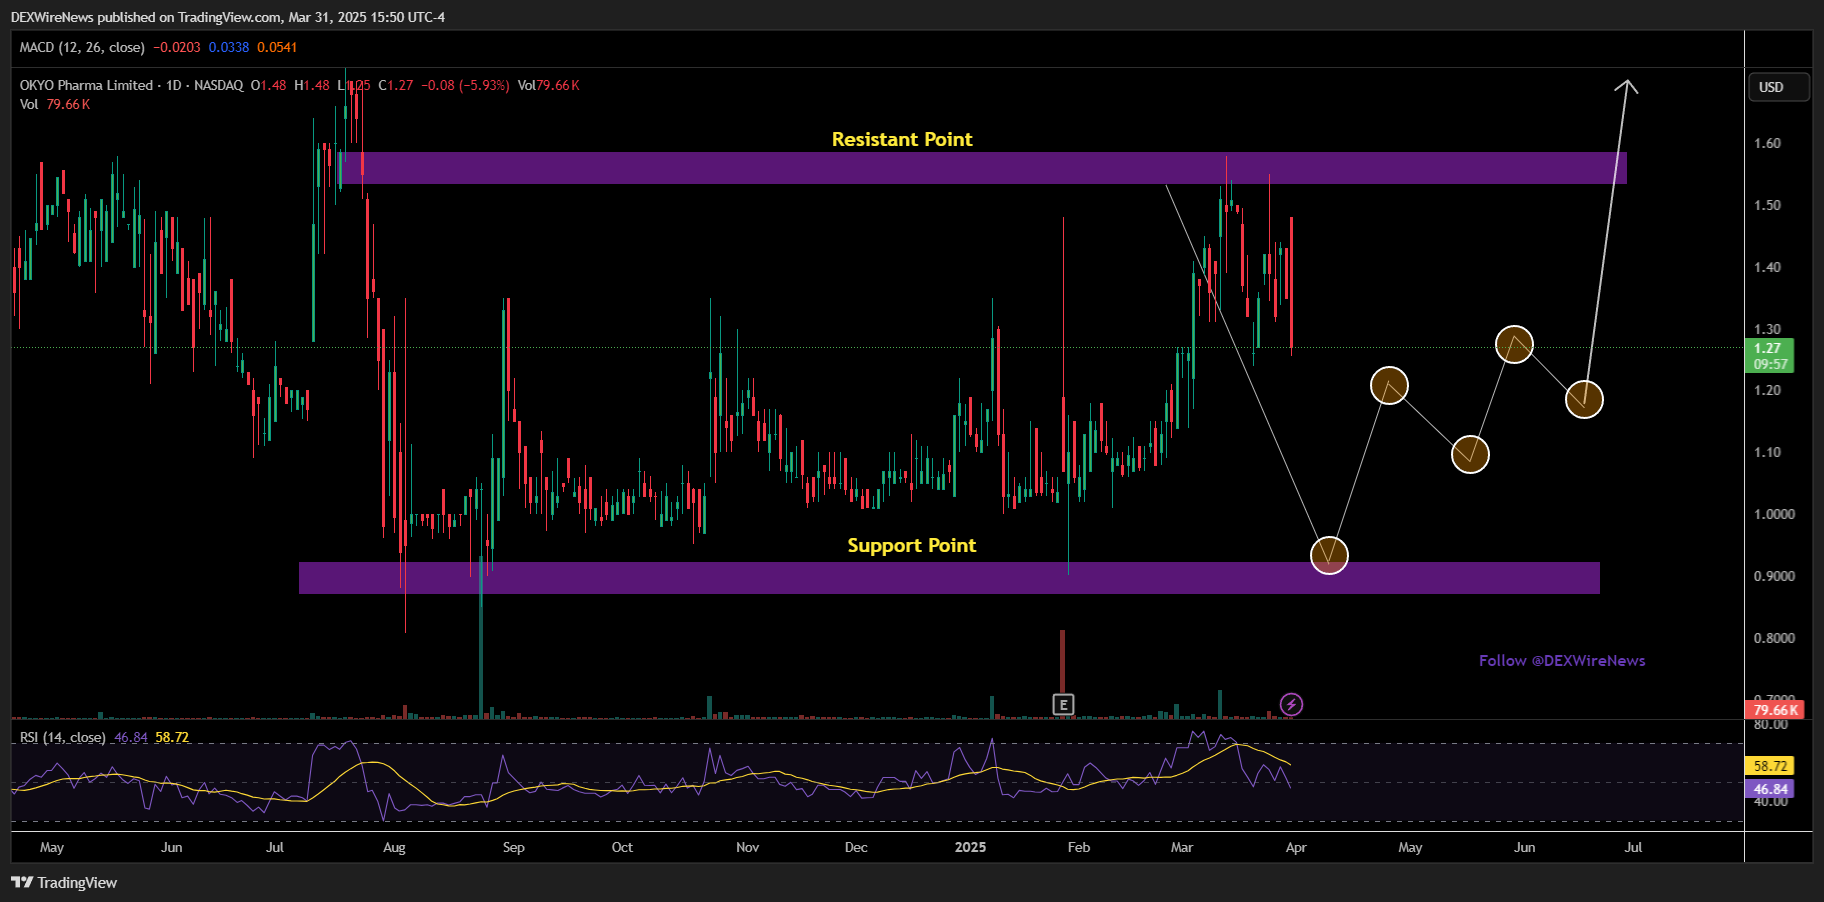Click the Vol indicator label under the symbol

[x=29, y=104]
